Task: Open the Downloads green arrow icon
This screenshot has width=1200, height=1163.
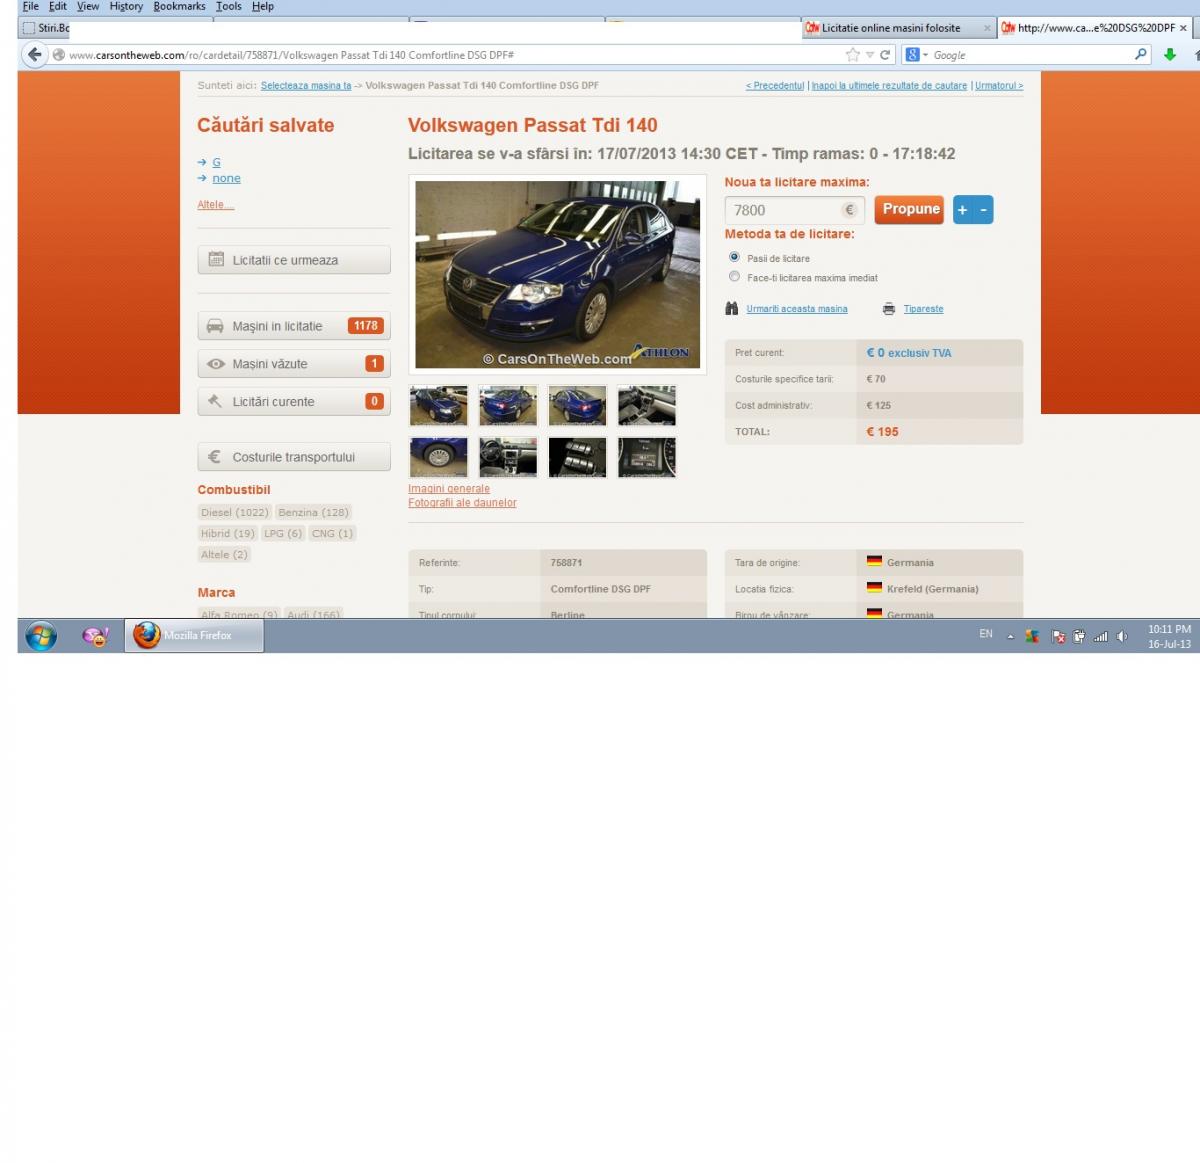Action: (1170, 55)
